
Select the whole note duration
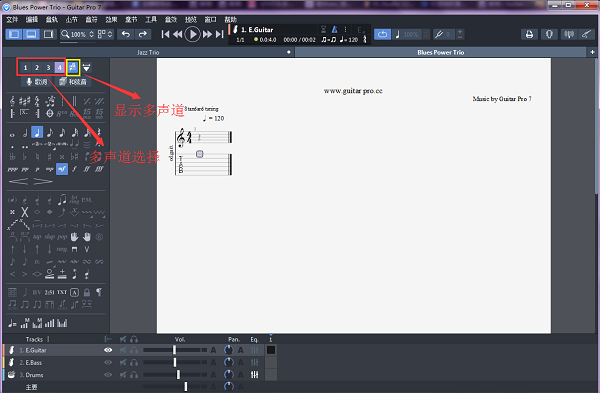pyautogui.click(x=12, y=134)
